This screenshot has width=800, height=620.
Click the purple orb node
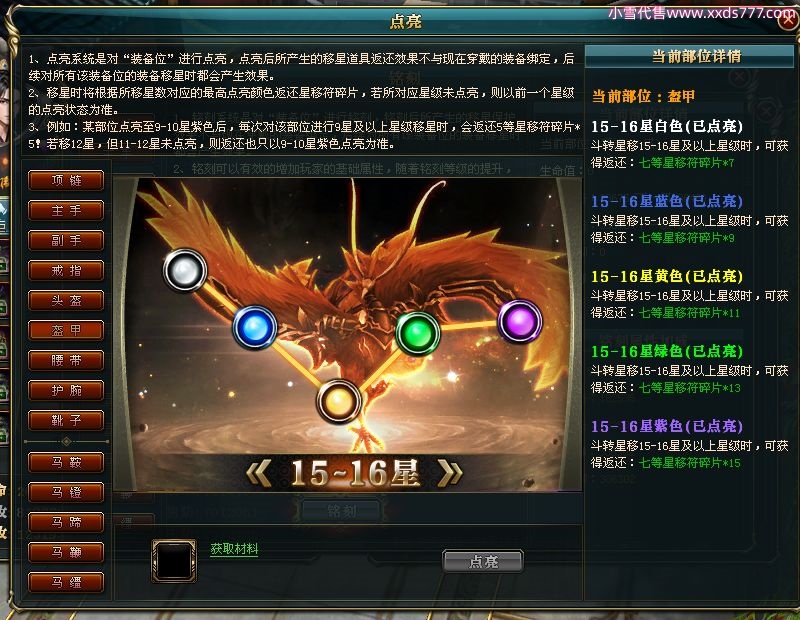520,321
